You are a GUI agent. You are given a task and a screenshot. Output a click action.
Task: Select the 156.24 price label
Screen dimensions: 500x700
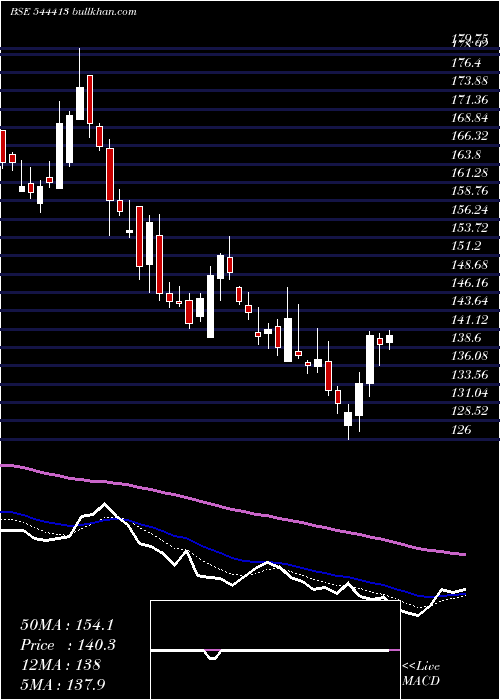(470, 209)
